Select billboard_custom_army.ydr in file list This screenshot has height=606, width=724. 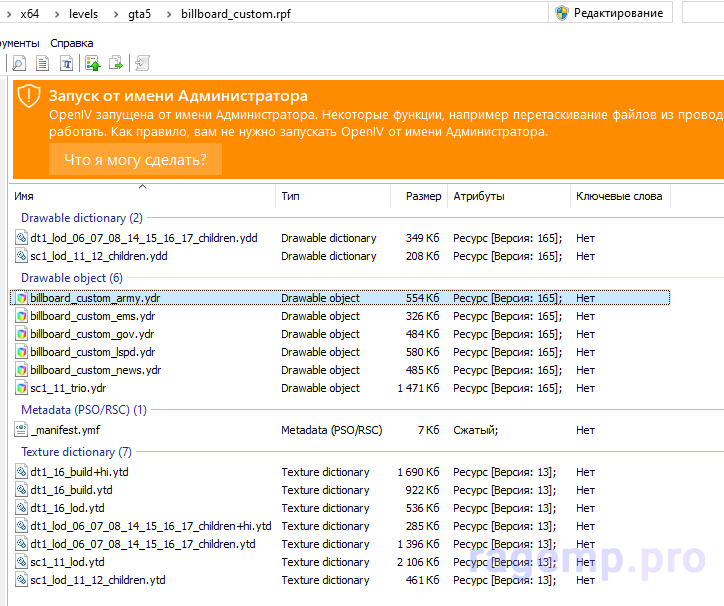pyautogui.click(x=94, y=298)
